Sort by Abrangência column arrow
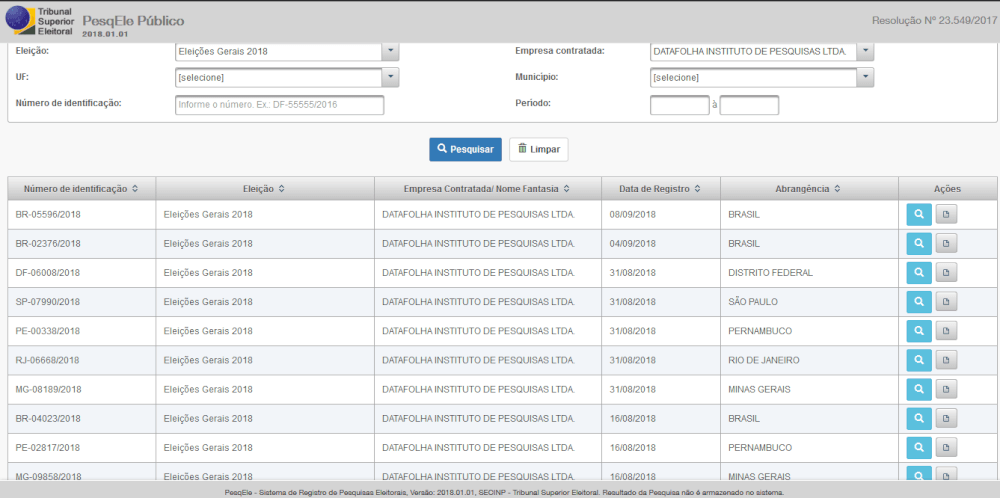The height and width of the screenshot is (498, 1000). pos(837,189)
